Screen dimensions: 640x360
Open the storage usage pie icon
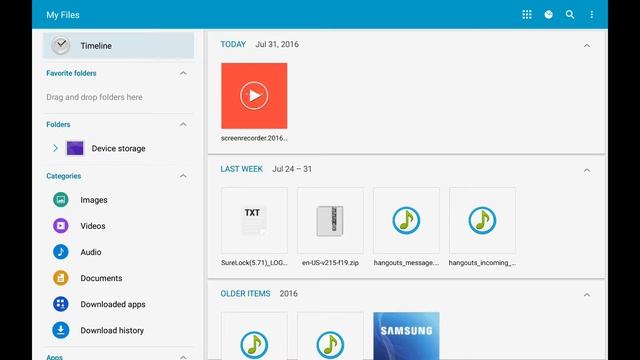point(549,15)
